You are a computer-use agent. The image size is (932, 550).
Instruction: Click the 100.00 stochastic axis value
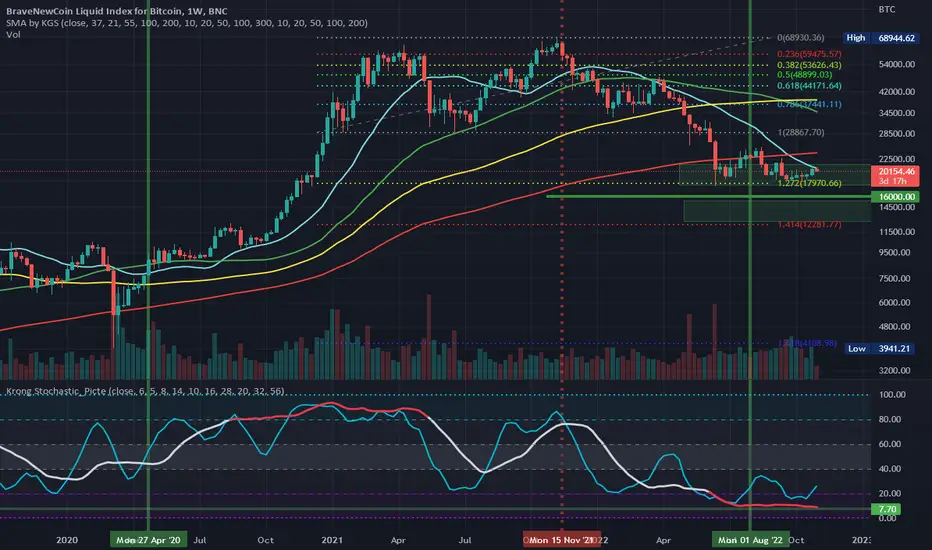(892, 395)
